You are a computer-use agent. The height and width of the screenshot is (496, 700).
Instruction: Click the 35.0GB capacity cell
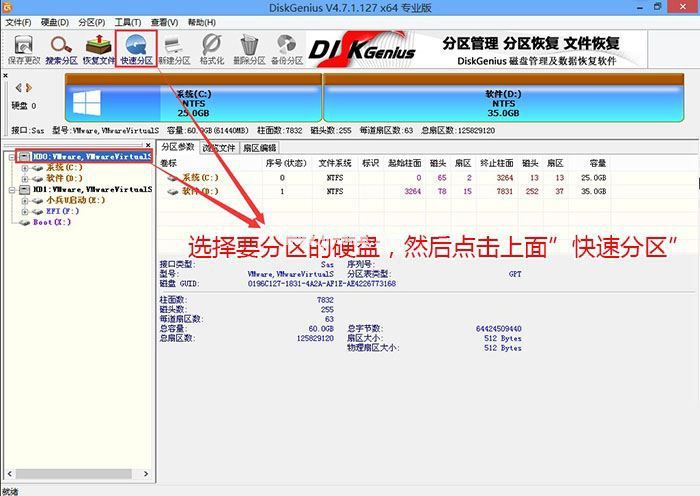click(593, 191)
